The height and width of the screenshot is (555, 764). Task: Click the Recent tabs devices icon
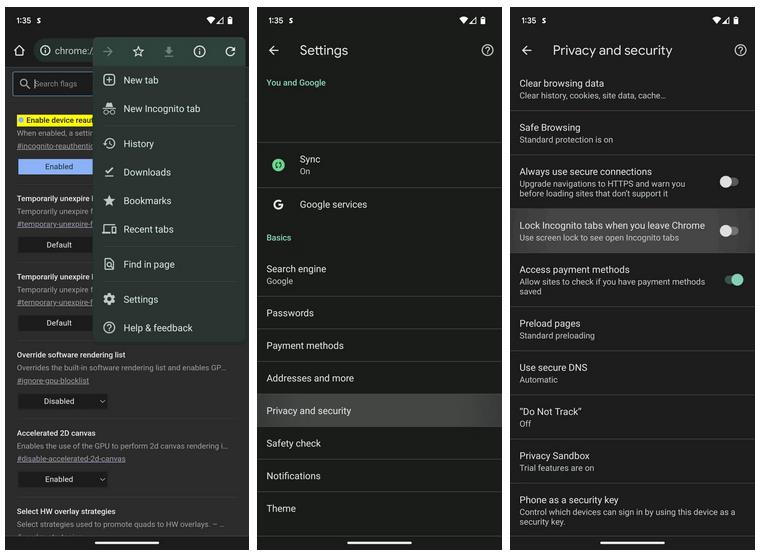(x=109, y=229)
